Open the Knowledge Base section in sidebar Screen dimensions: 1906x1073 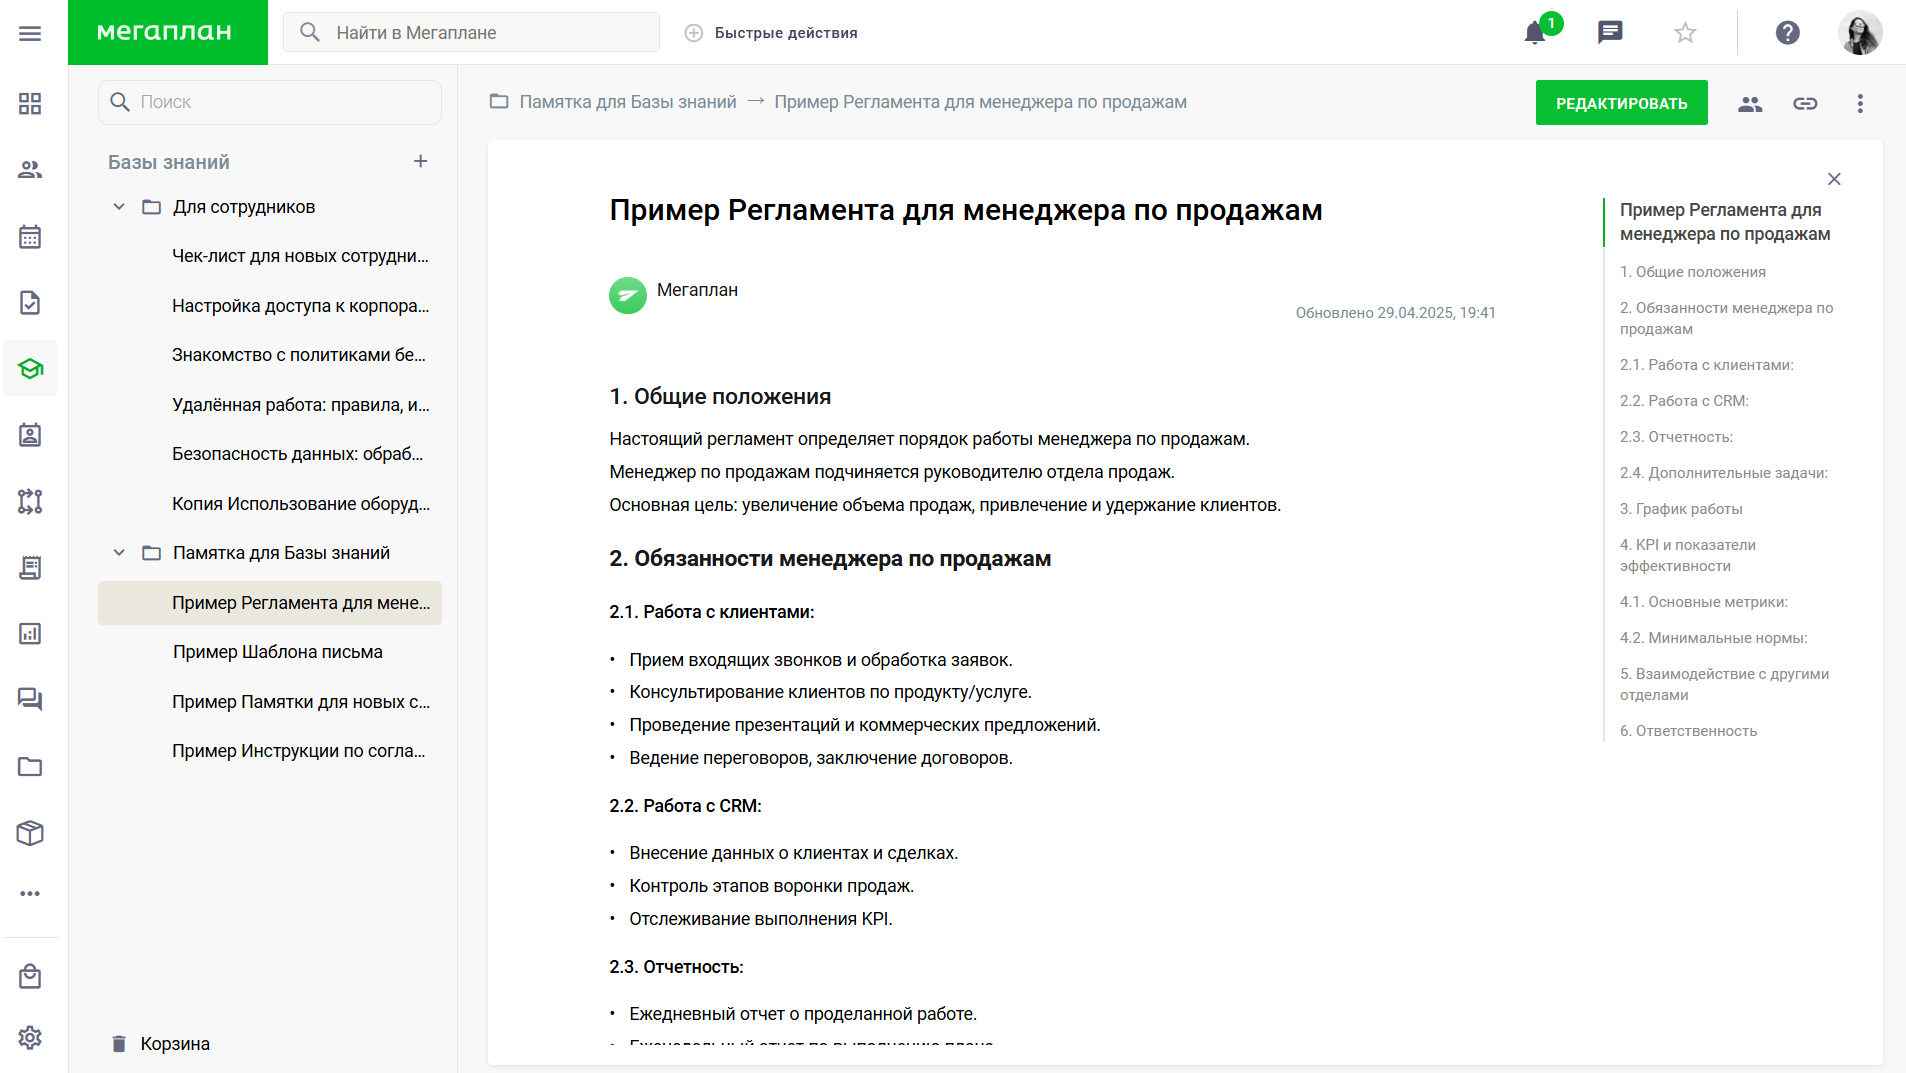click(30, 368)
